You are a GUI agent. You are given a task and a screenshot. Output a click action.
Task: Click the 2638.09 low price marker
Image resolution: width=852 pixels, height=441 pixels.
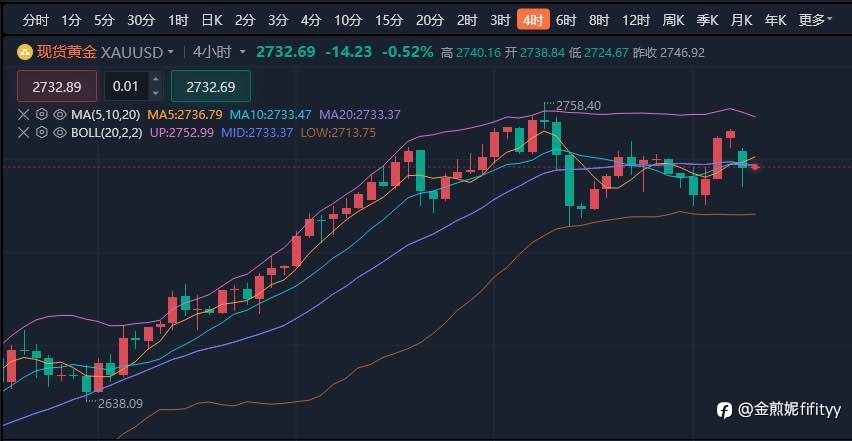coord(120,404)
